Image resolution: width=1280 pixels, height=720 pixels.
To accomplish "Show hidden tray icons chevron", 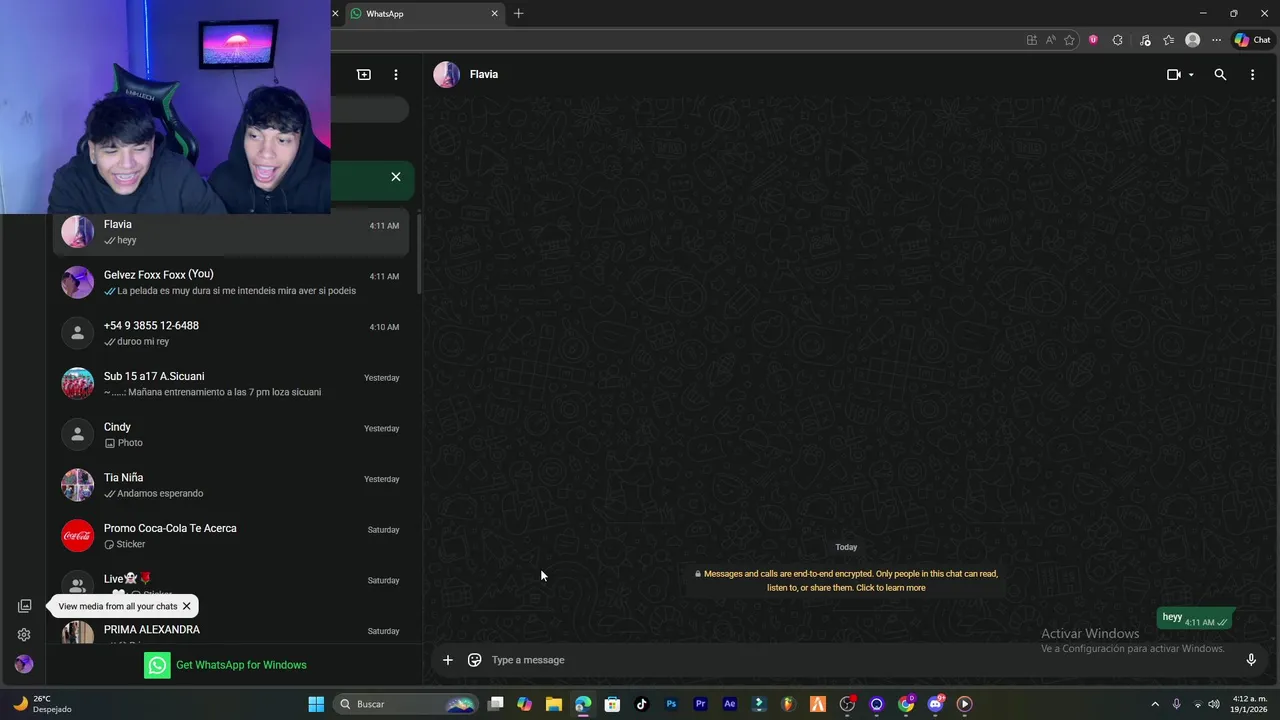I will click(x=1155, y=704).
